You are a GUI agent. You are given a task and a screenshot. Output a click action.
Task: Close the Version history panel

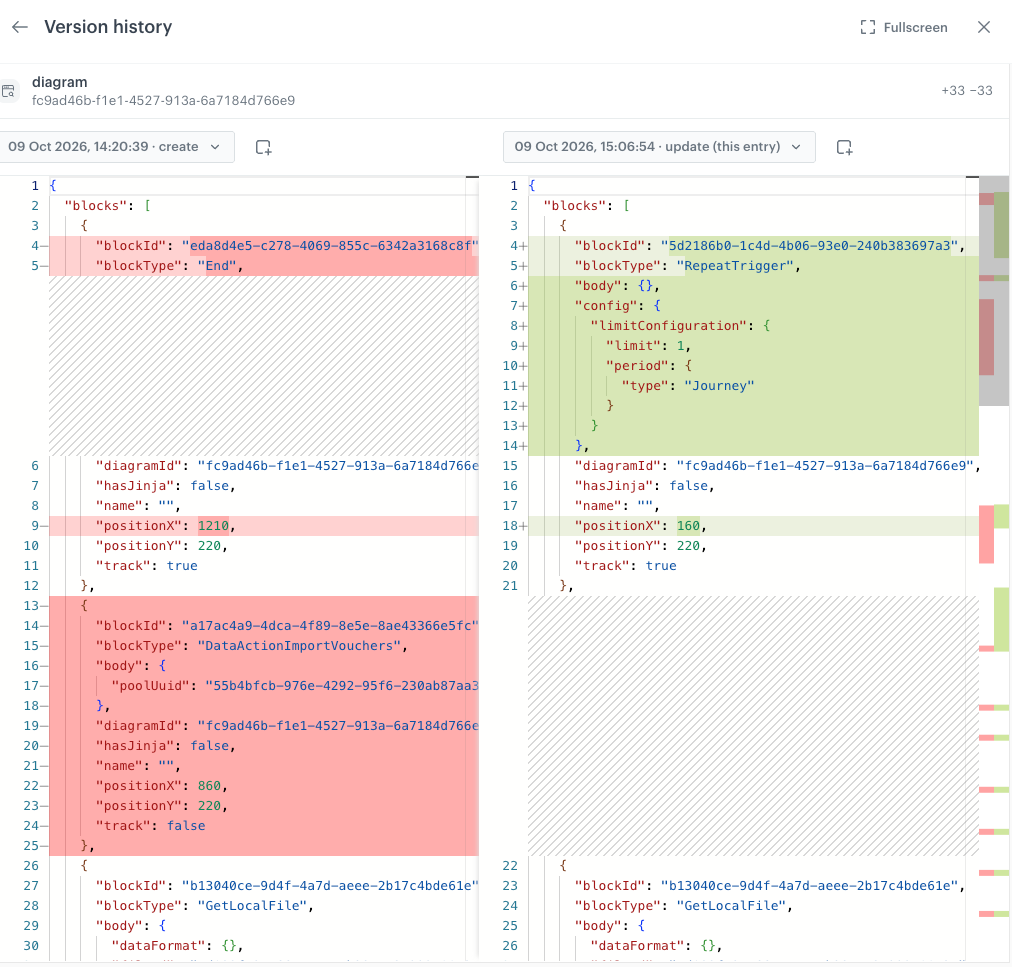pos(984,27)
